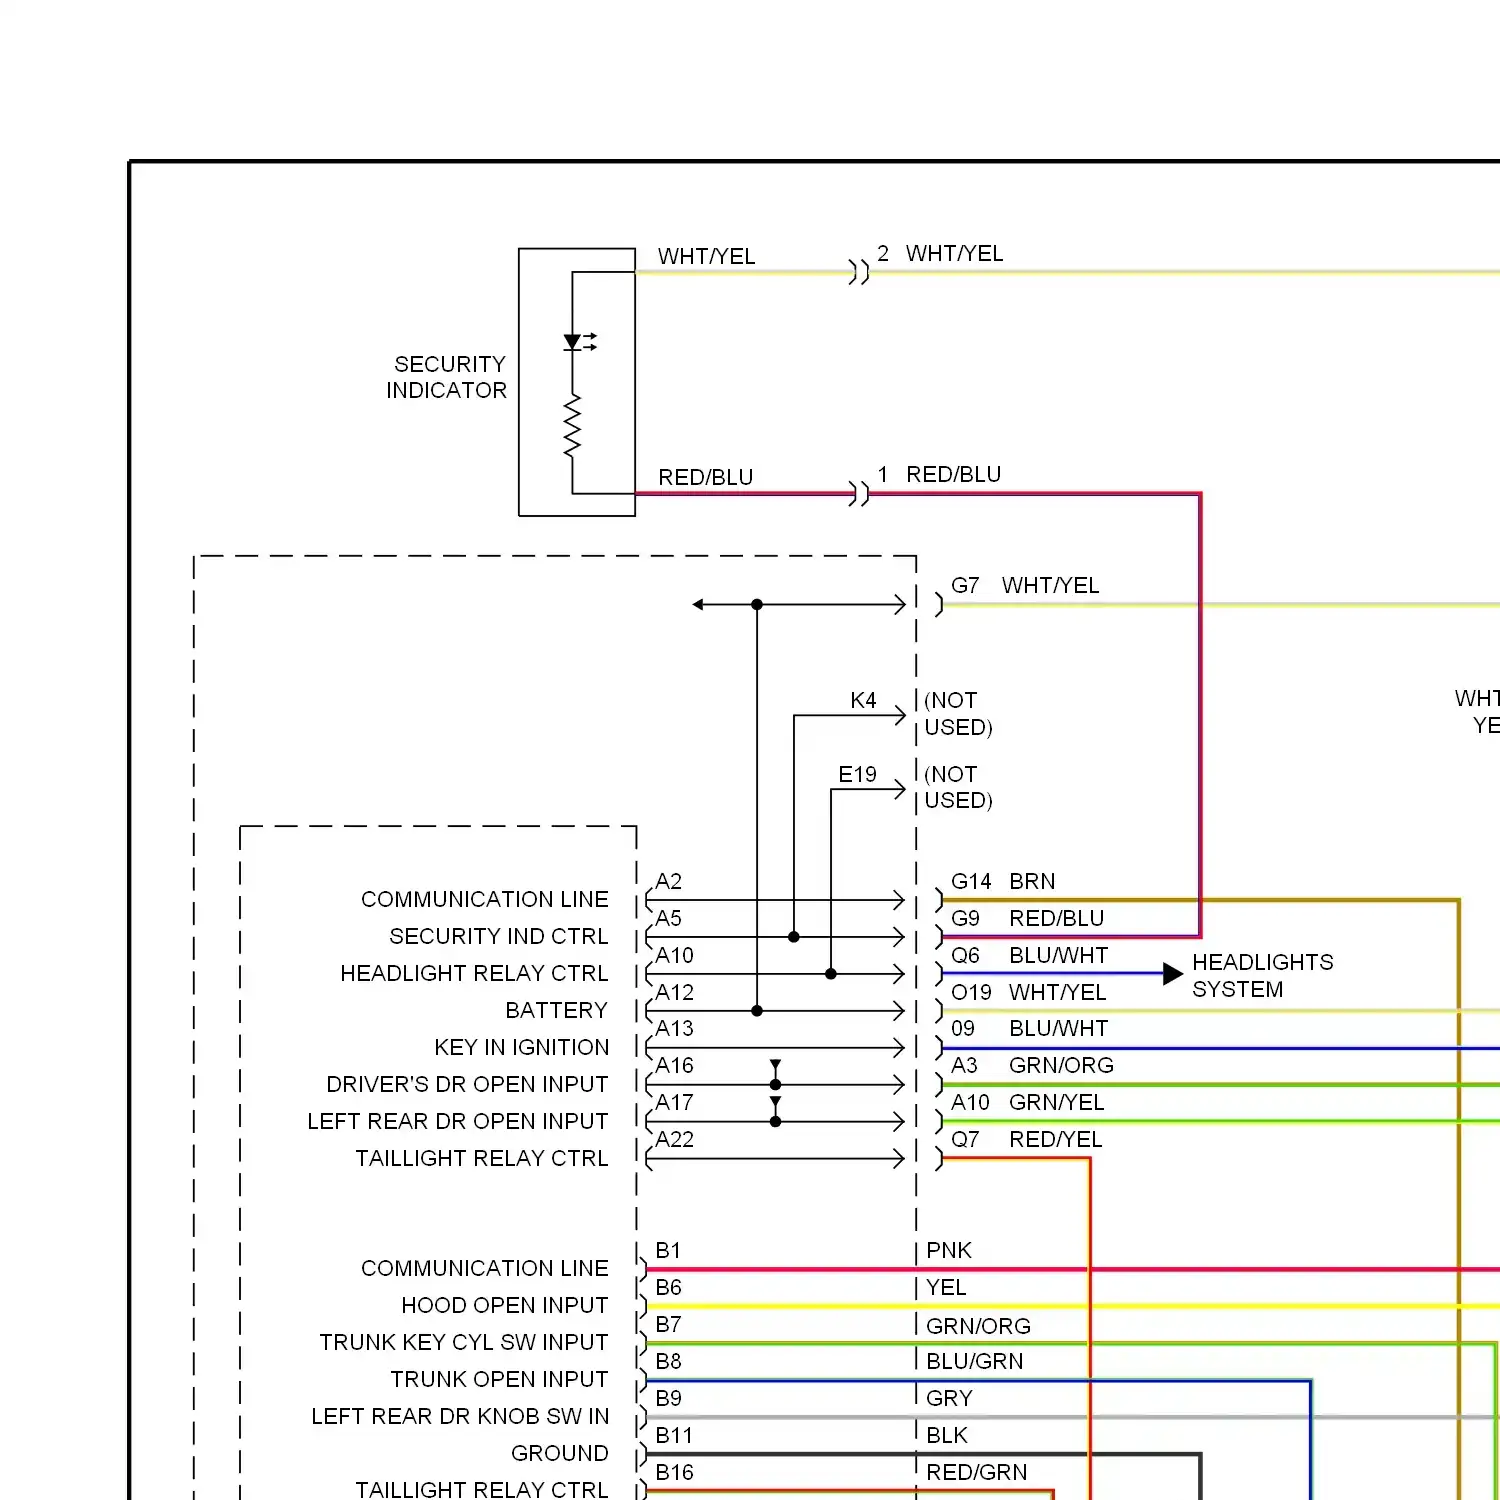Click the HEADLIGHTS SYSTEM label
1500x1500 pixels.
(x=1262, y=975)
